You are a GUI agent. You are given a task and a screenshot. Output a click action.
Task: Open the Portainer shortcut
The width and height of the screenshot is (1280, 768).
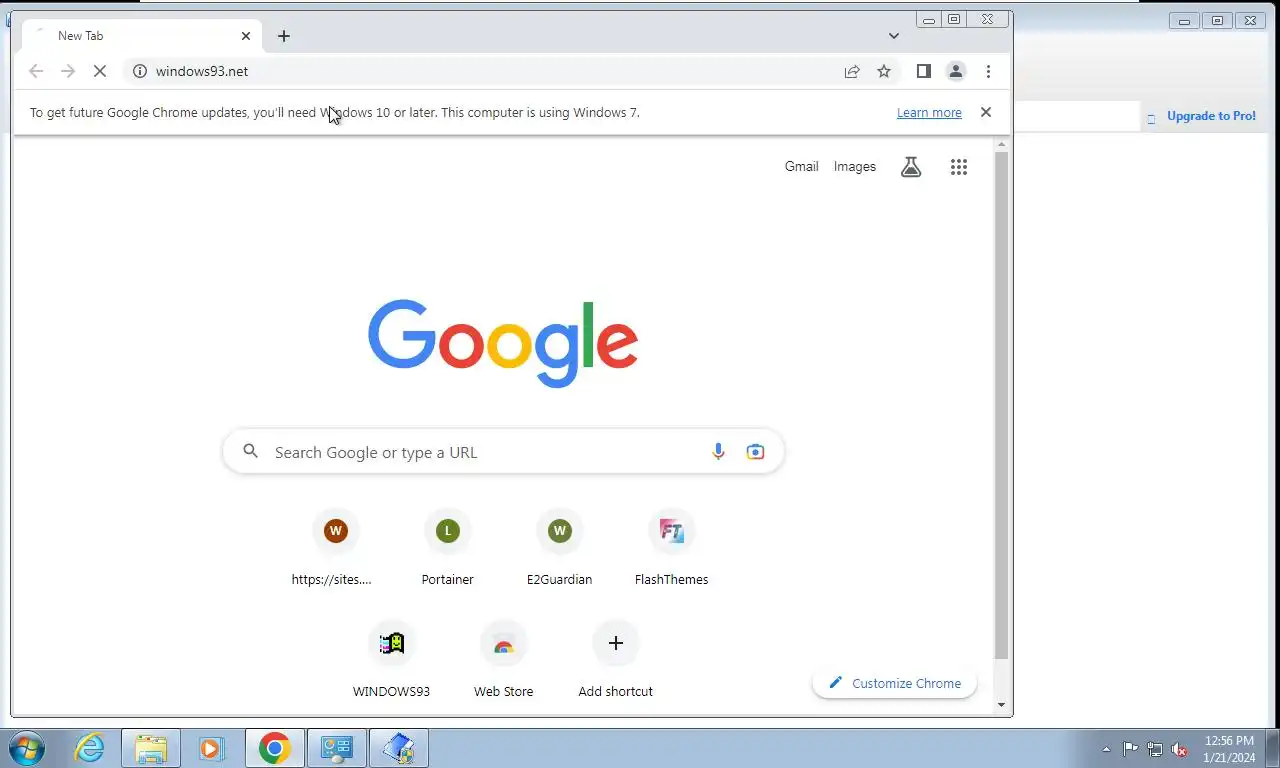(448, 548)
